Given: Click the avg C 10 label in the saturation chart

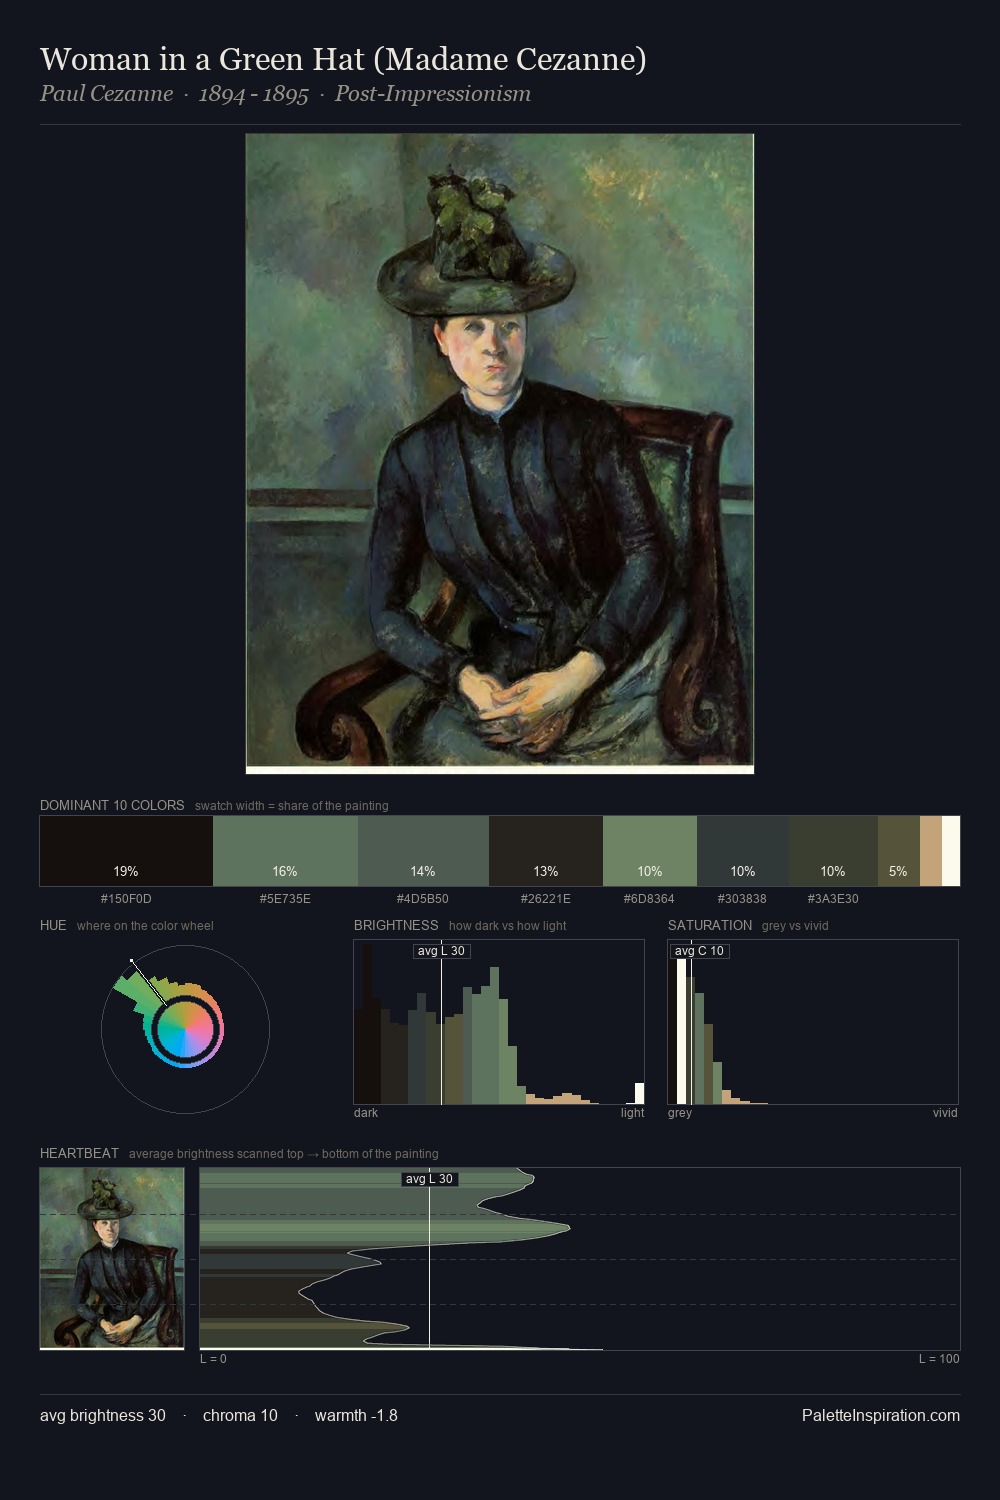Looking at the screenshot, I should (699, 951).
